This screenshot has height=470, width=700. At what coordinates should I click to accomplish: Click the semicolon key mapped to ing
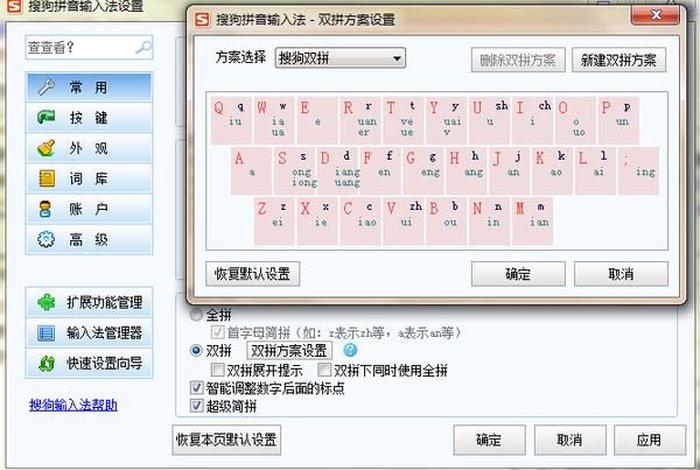click(638, 171)
